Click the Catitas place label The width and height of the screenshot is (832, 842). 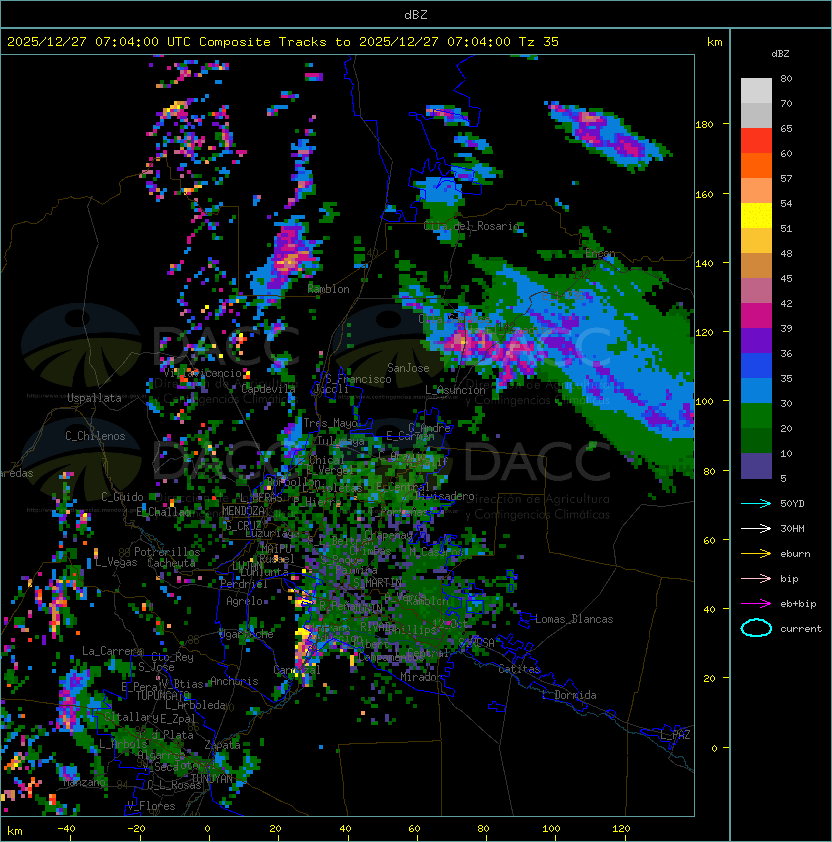coord(519,669)
